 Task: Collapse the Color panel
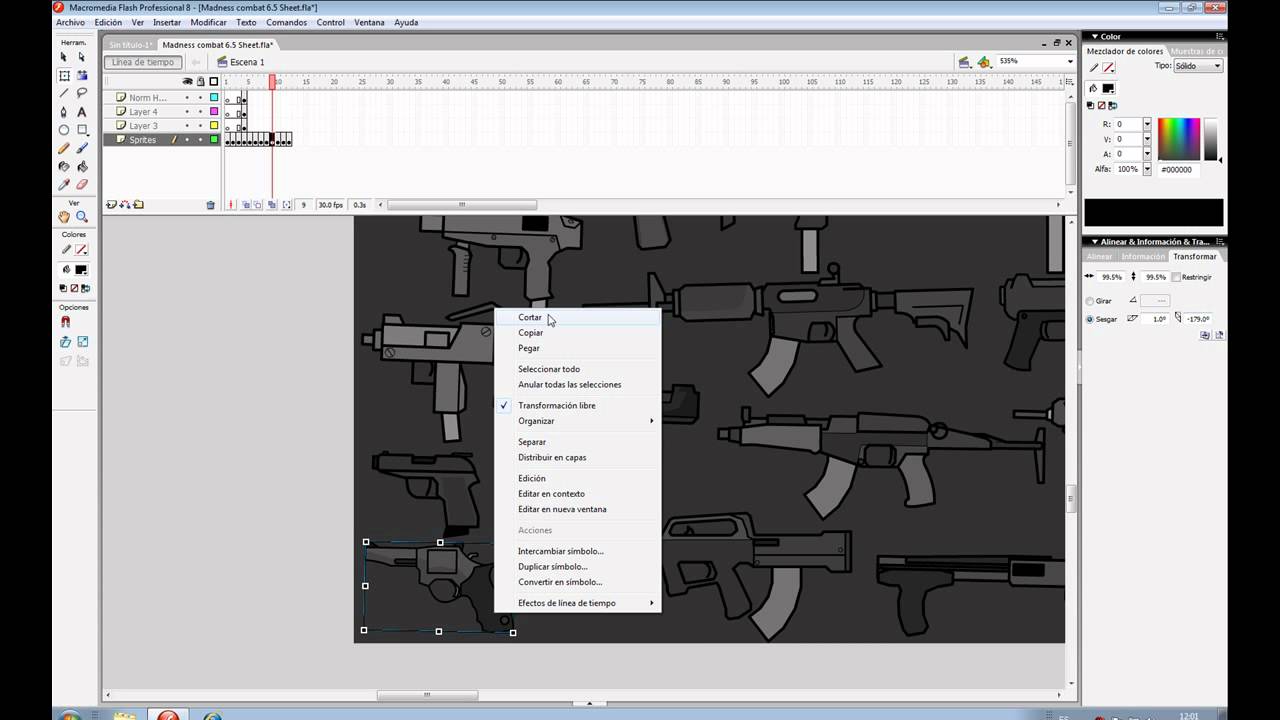1095,36
